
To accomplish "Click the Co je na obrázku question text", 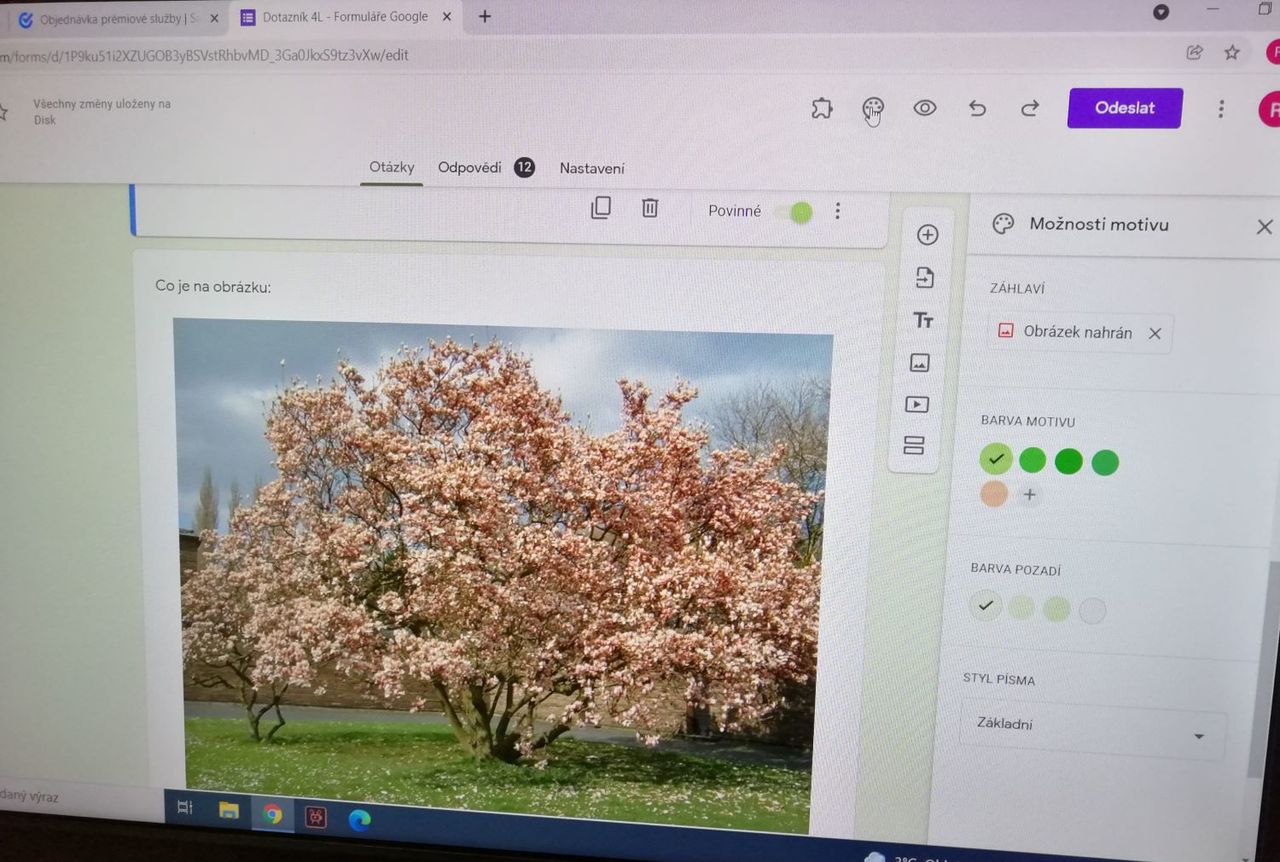I will pos(213,287).
